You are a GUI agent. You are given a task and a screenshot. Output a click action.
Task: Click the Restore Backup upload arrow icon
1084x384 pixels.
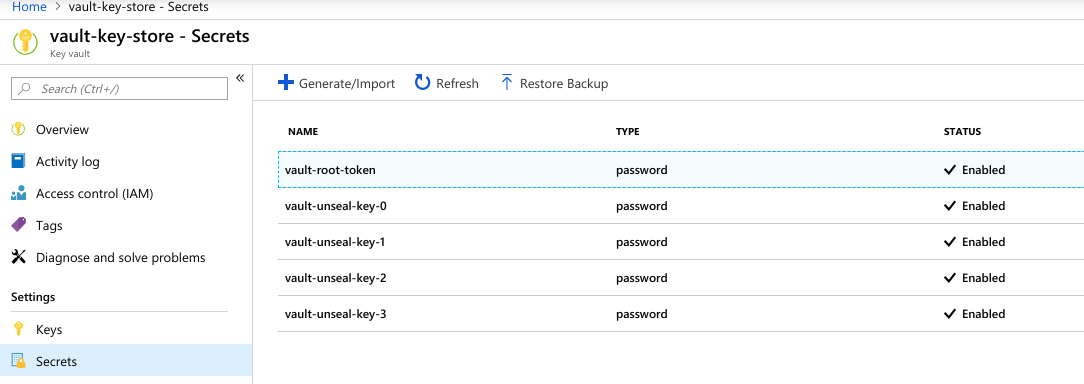[x=507, y=83]
